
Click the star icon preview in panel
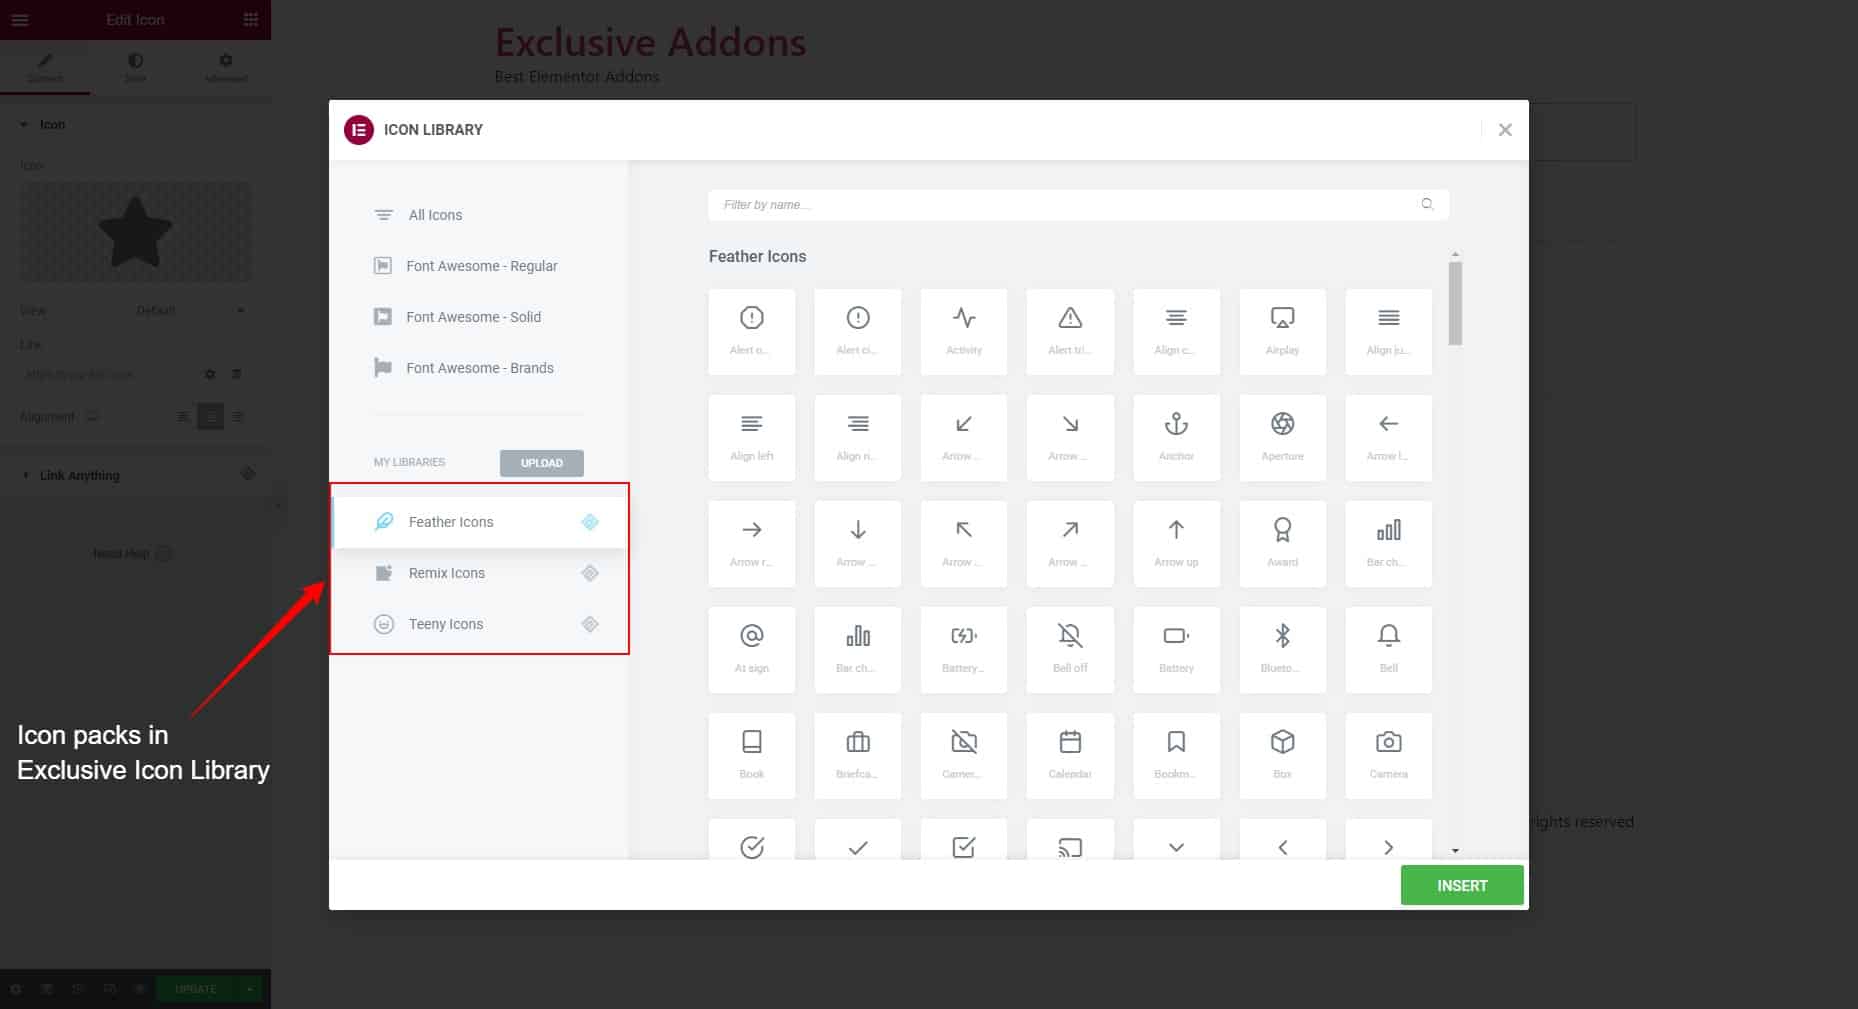click(x=135, y=232)
